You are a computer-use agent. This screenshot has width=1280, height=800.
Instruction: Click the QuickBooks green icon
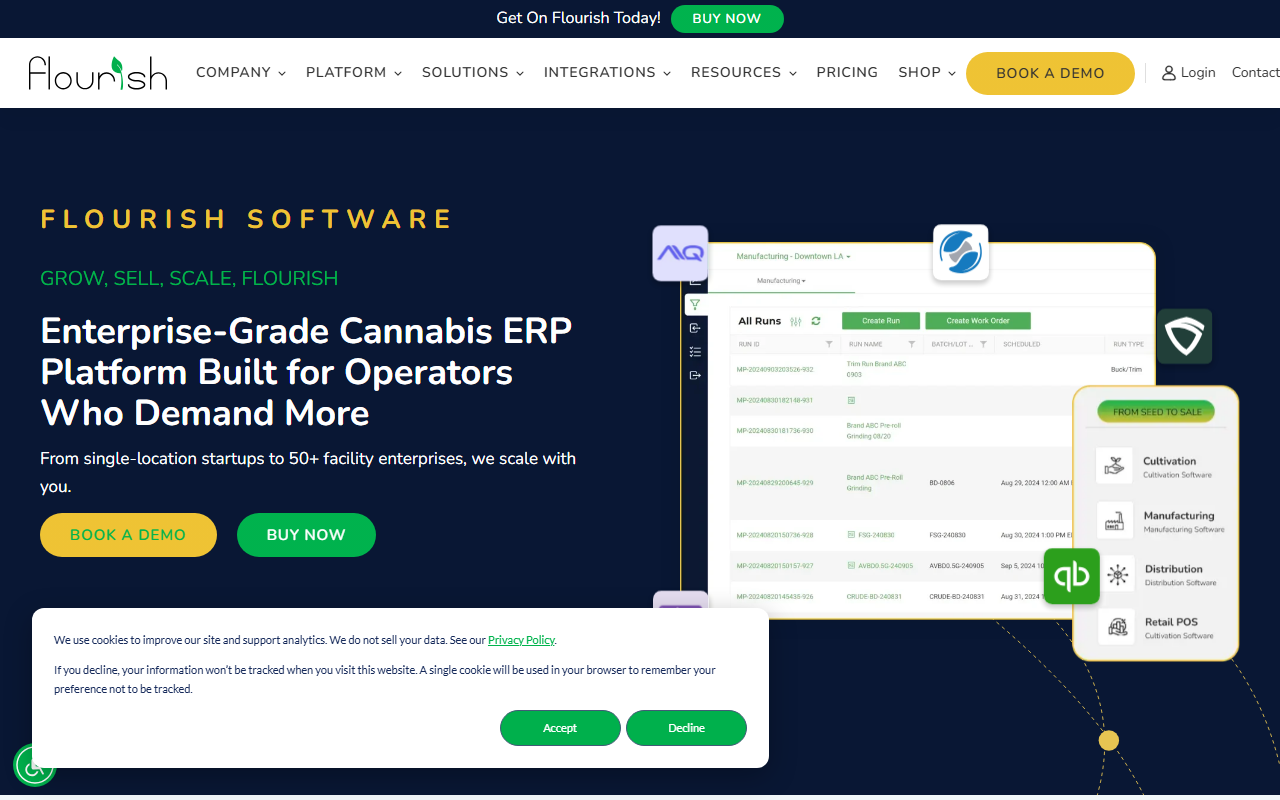click(x=1072, y=576)
